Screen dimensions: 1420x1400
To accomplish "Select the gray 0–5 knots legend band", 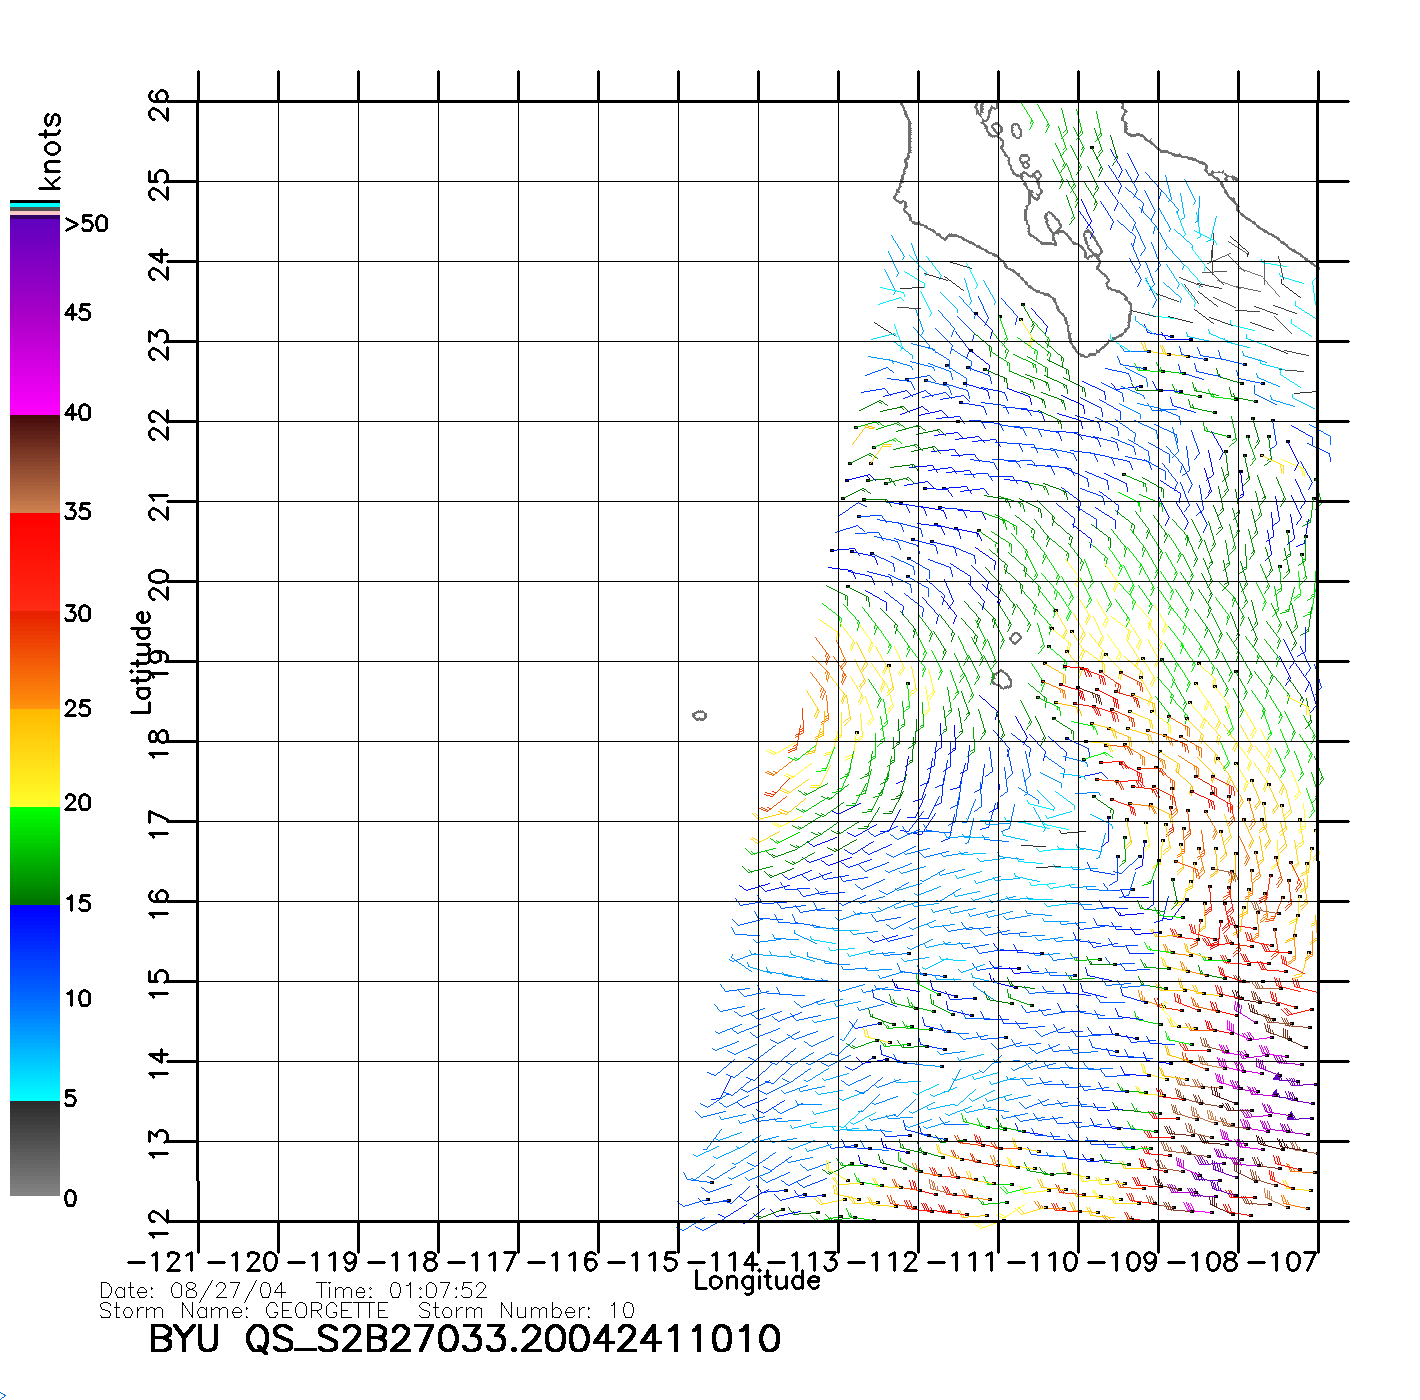I will click(34, 1150).
